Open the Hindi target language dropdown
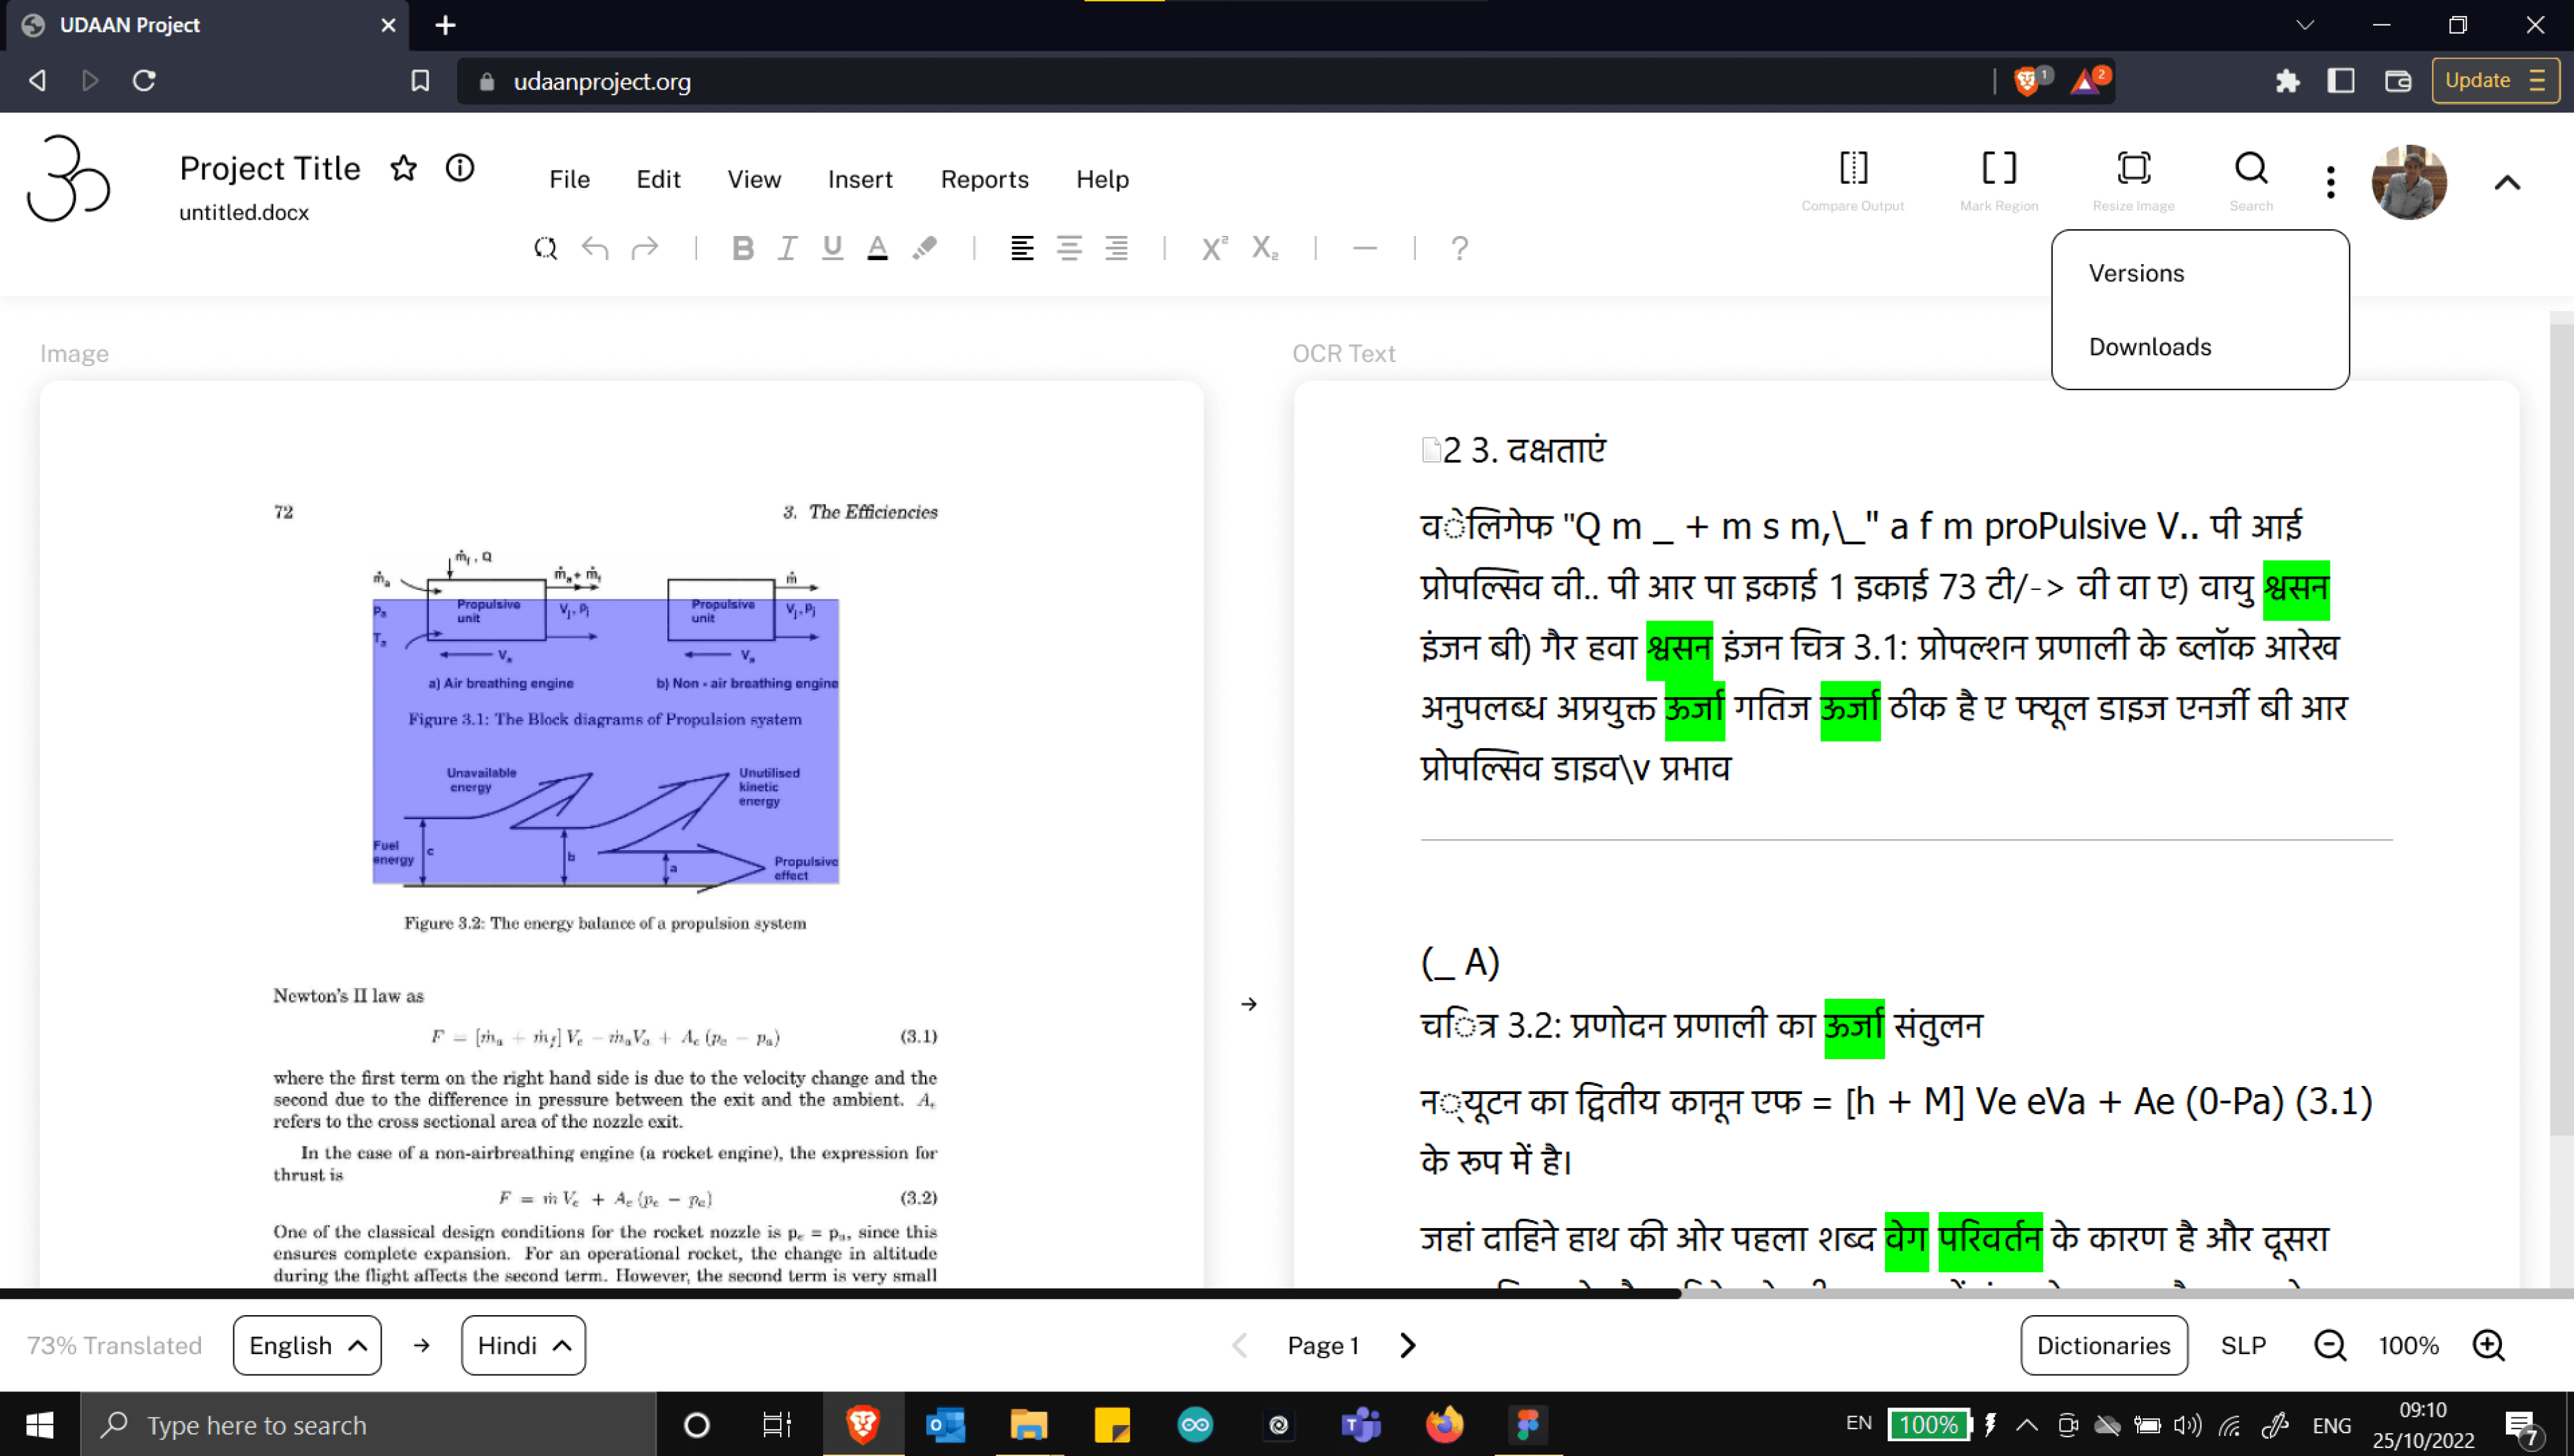This screenshot has height=1456, width=2574. point(523,1345)
